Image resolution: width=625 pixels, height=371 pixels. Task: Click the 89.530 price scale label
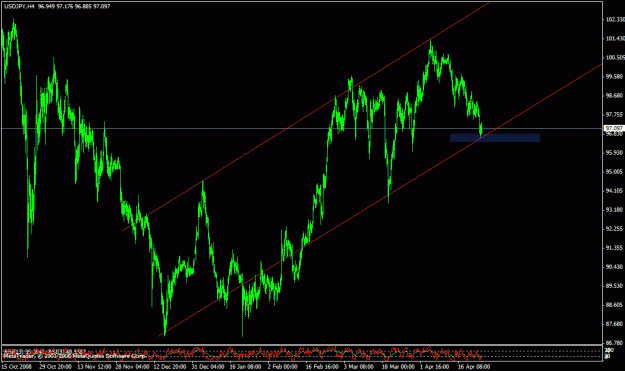pos(614,286)
